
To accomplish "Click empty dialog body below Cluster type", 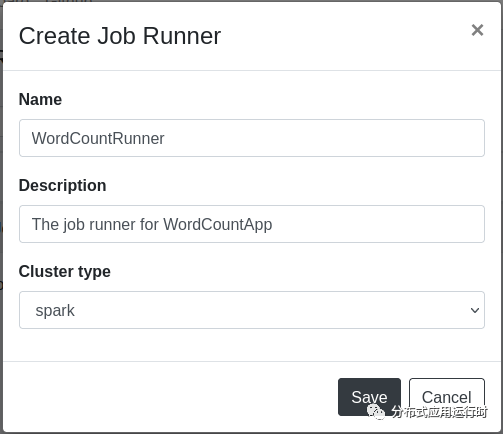I will pos(252,345).
